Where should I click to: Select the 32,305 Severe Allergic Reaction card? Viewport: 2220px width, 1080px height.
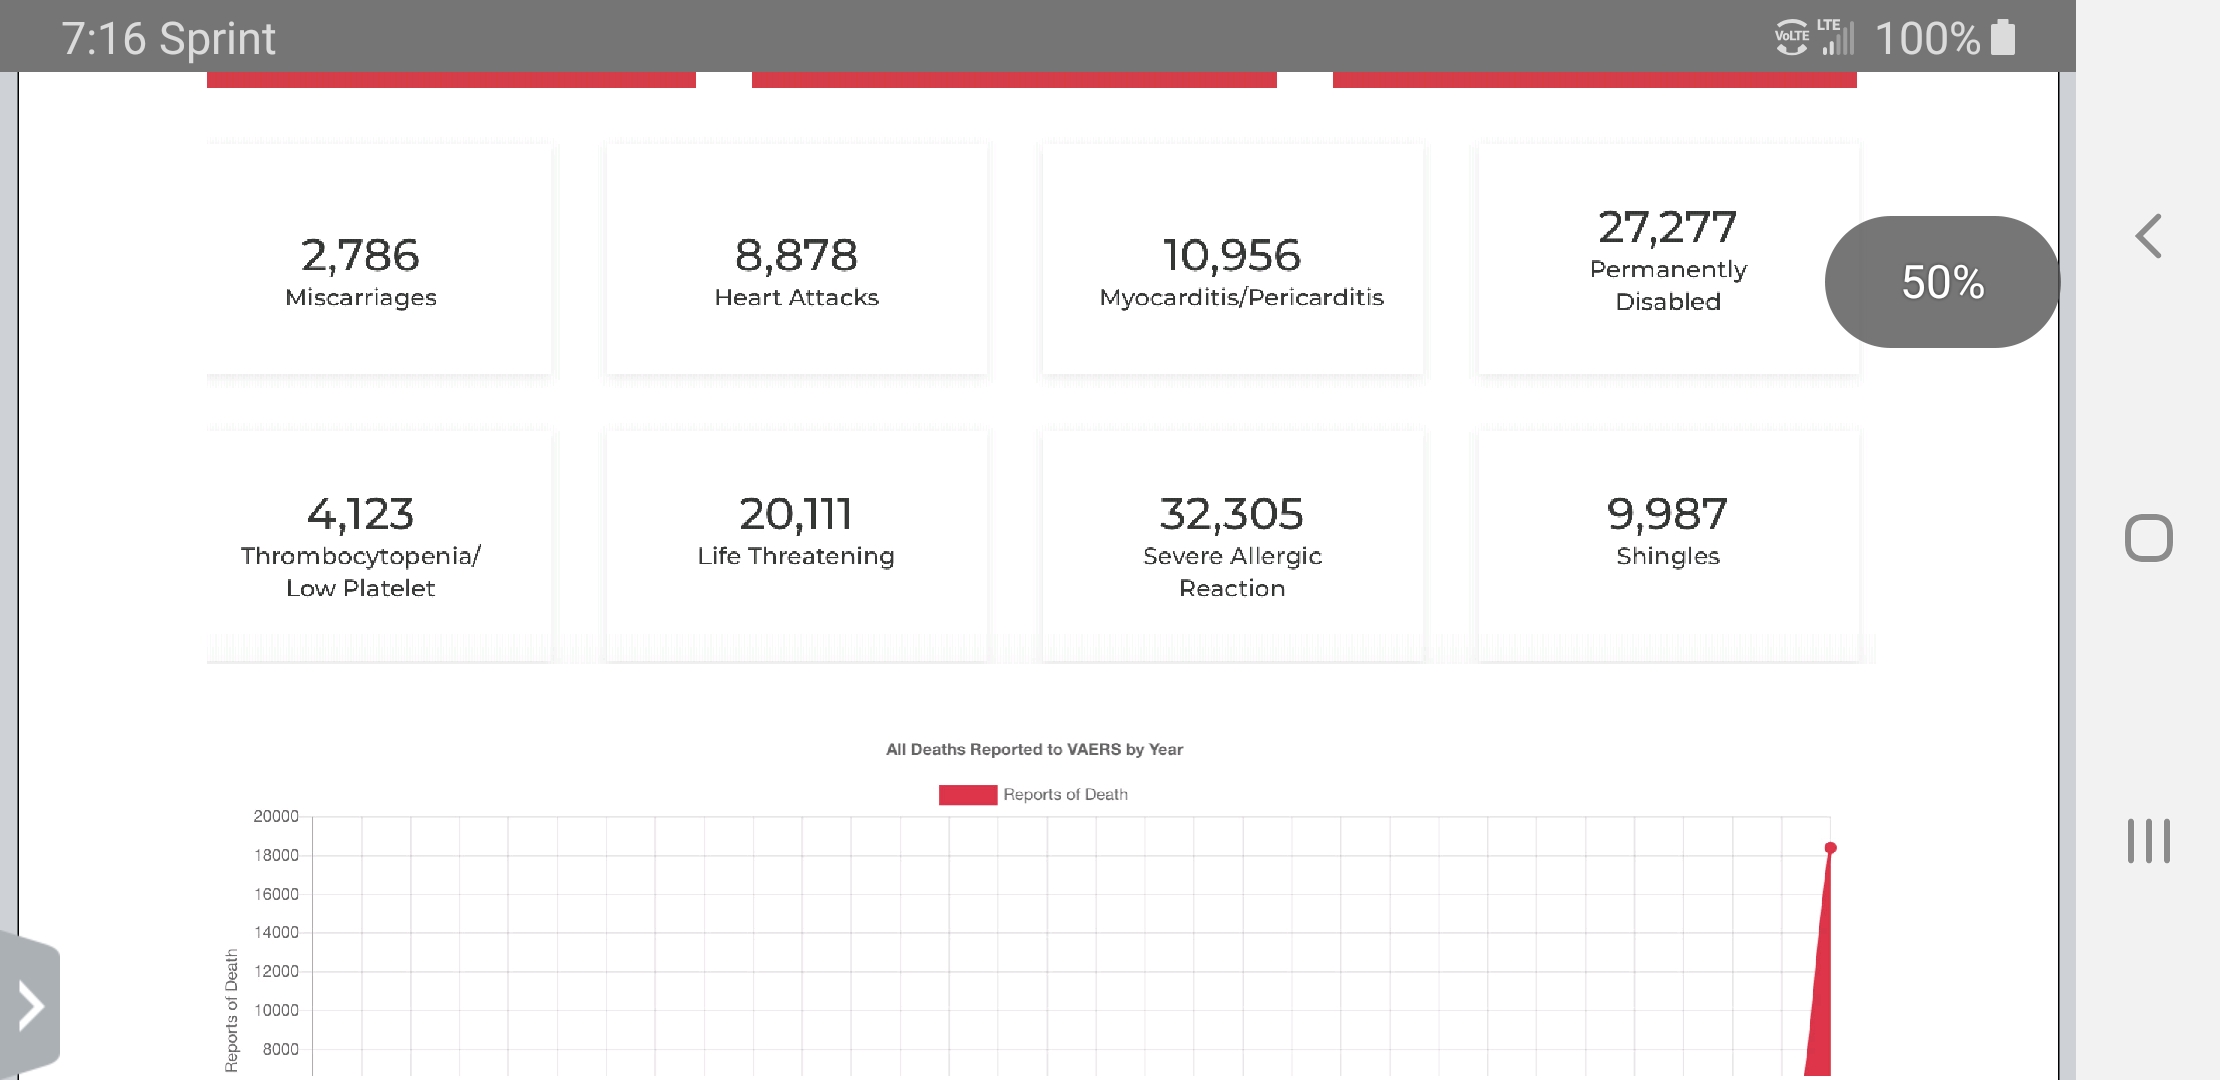[x=1233, y=546]
